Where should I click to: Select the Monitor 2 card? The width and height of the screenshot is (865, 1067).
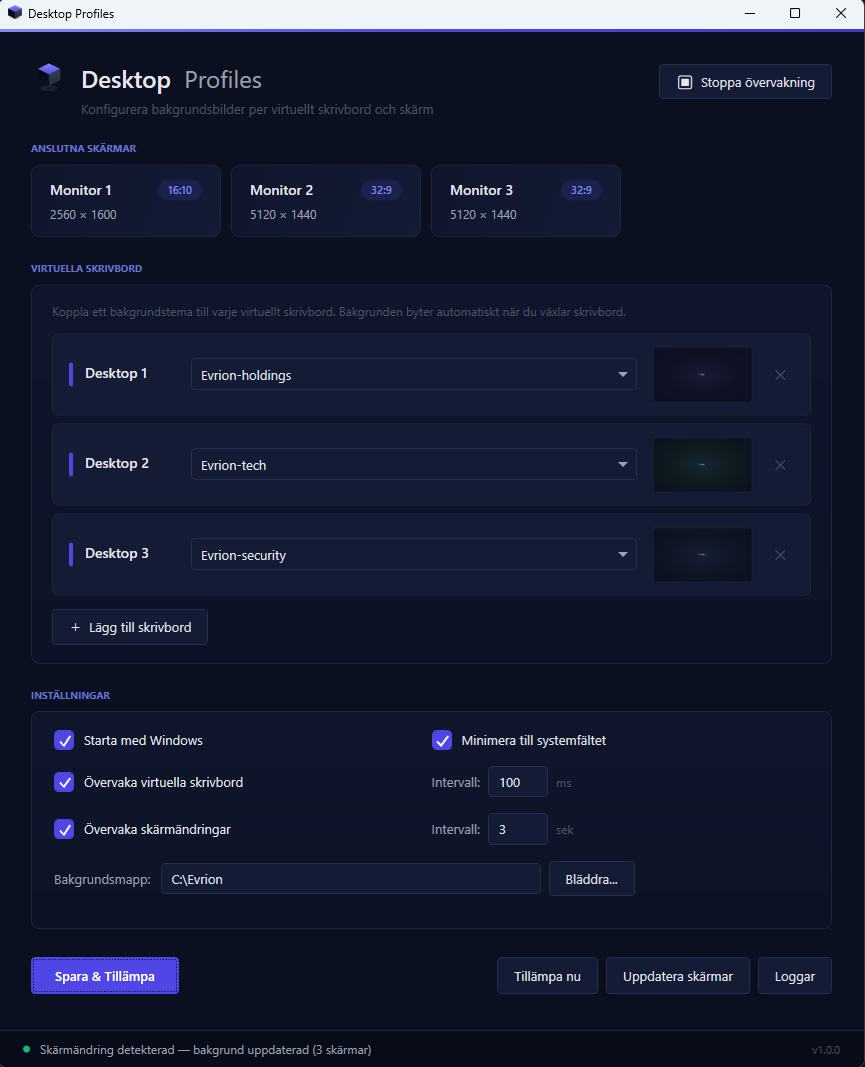325,201
